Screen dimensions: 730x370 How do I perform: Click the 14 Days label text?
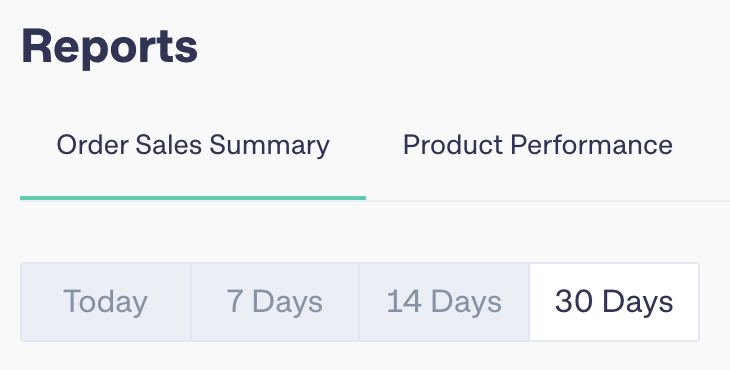tap(444, 303)
